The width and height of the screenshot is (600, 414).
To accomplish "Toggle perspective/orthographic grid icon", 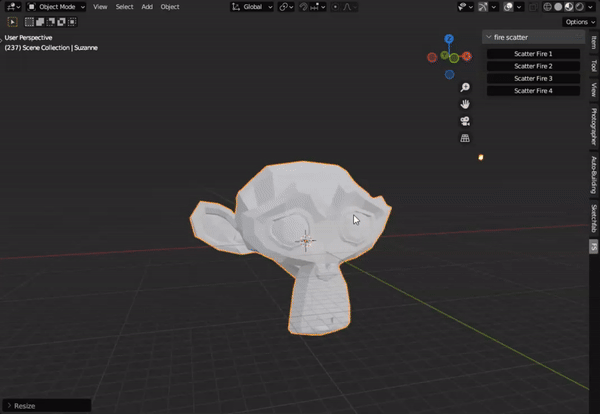I will click(465, 138).
